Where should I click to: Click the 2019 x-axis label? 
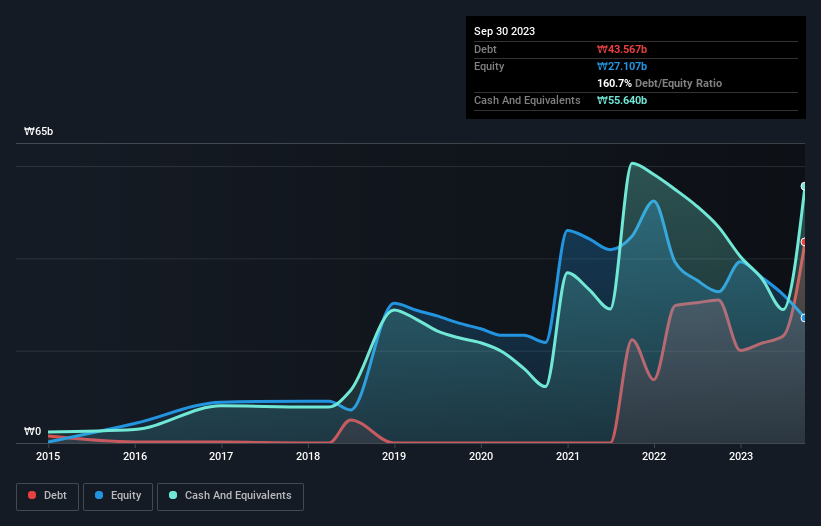[394, 456]
